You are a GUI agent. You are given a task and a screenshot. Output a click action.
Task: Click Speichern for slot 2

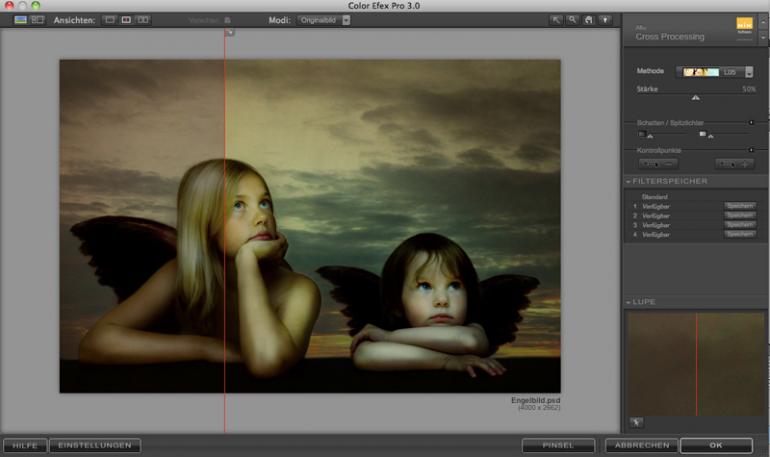740,215
